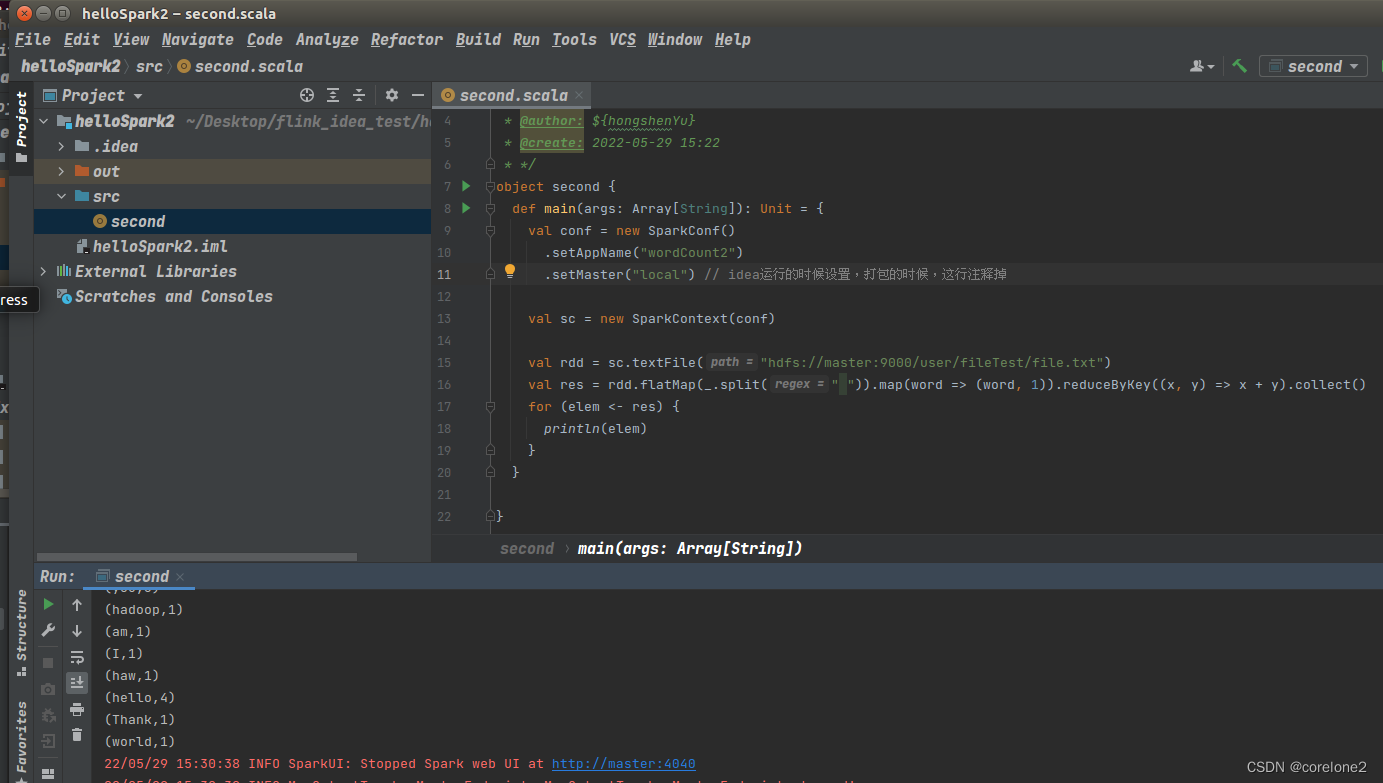The height and width of the screenshot is (783, 1383).
Task: Print the Run console output
Action: [77, 709]
